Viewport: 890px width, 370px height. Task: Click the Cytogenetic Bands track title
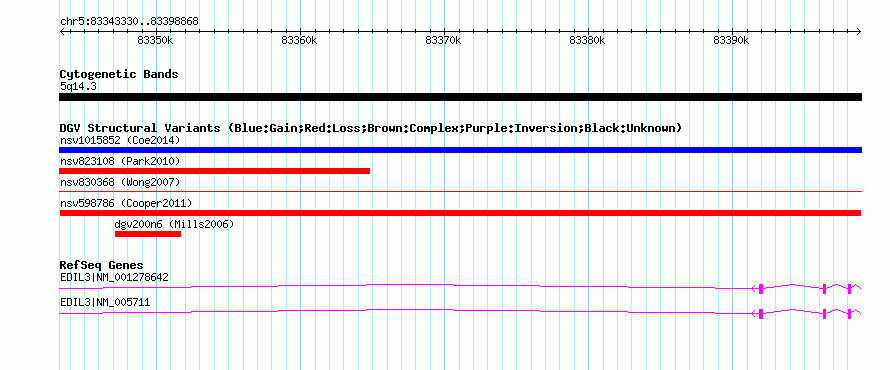[x=119, y=74]
